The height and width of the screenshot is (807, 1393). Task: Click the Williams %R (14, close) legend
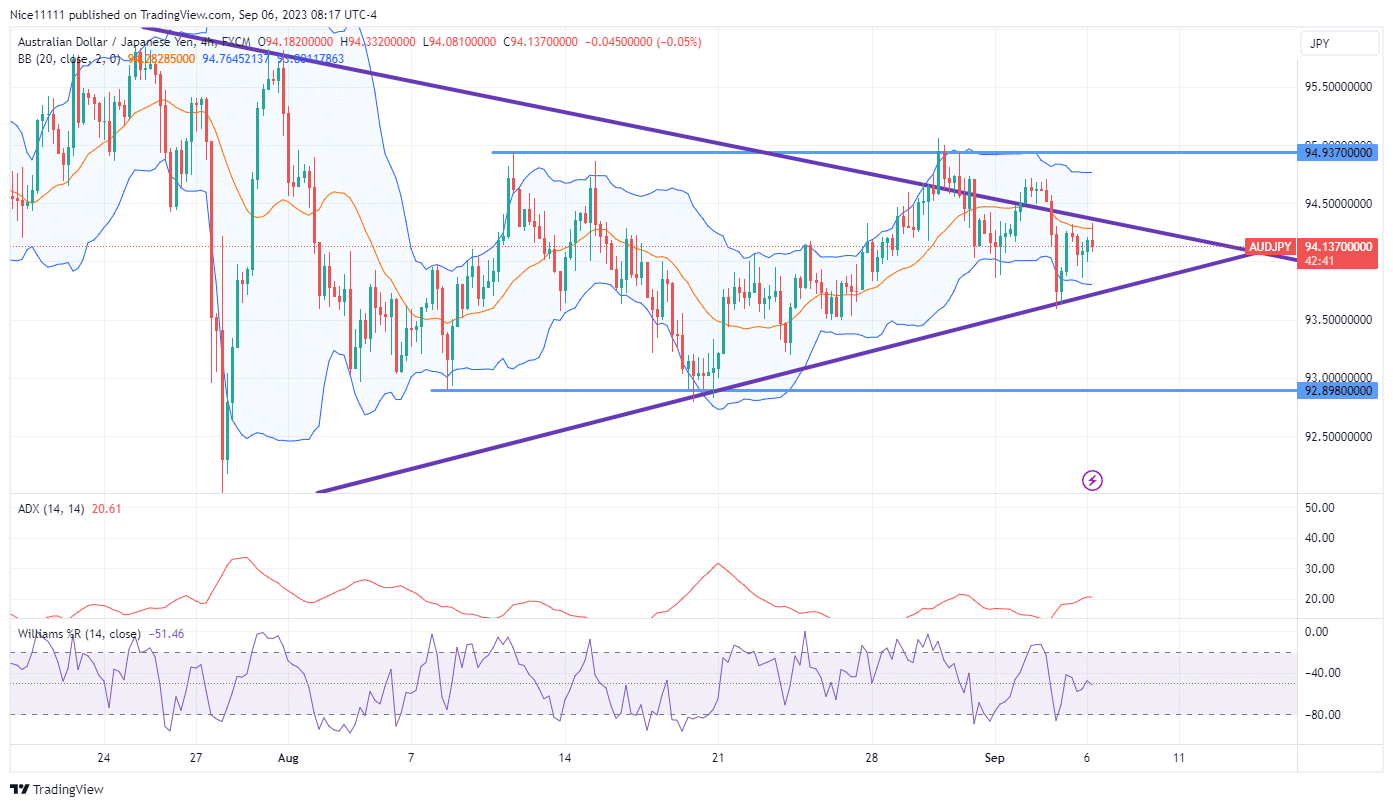coord(81,633)
